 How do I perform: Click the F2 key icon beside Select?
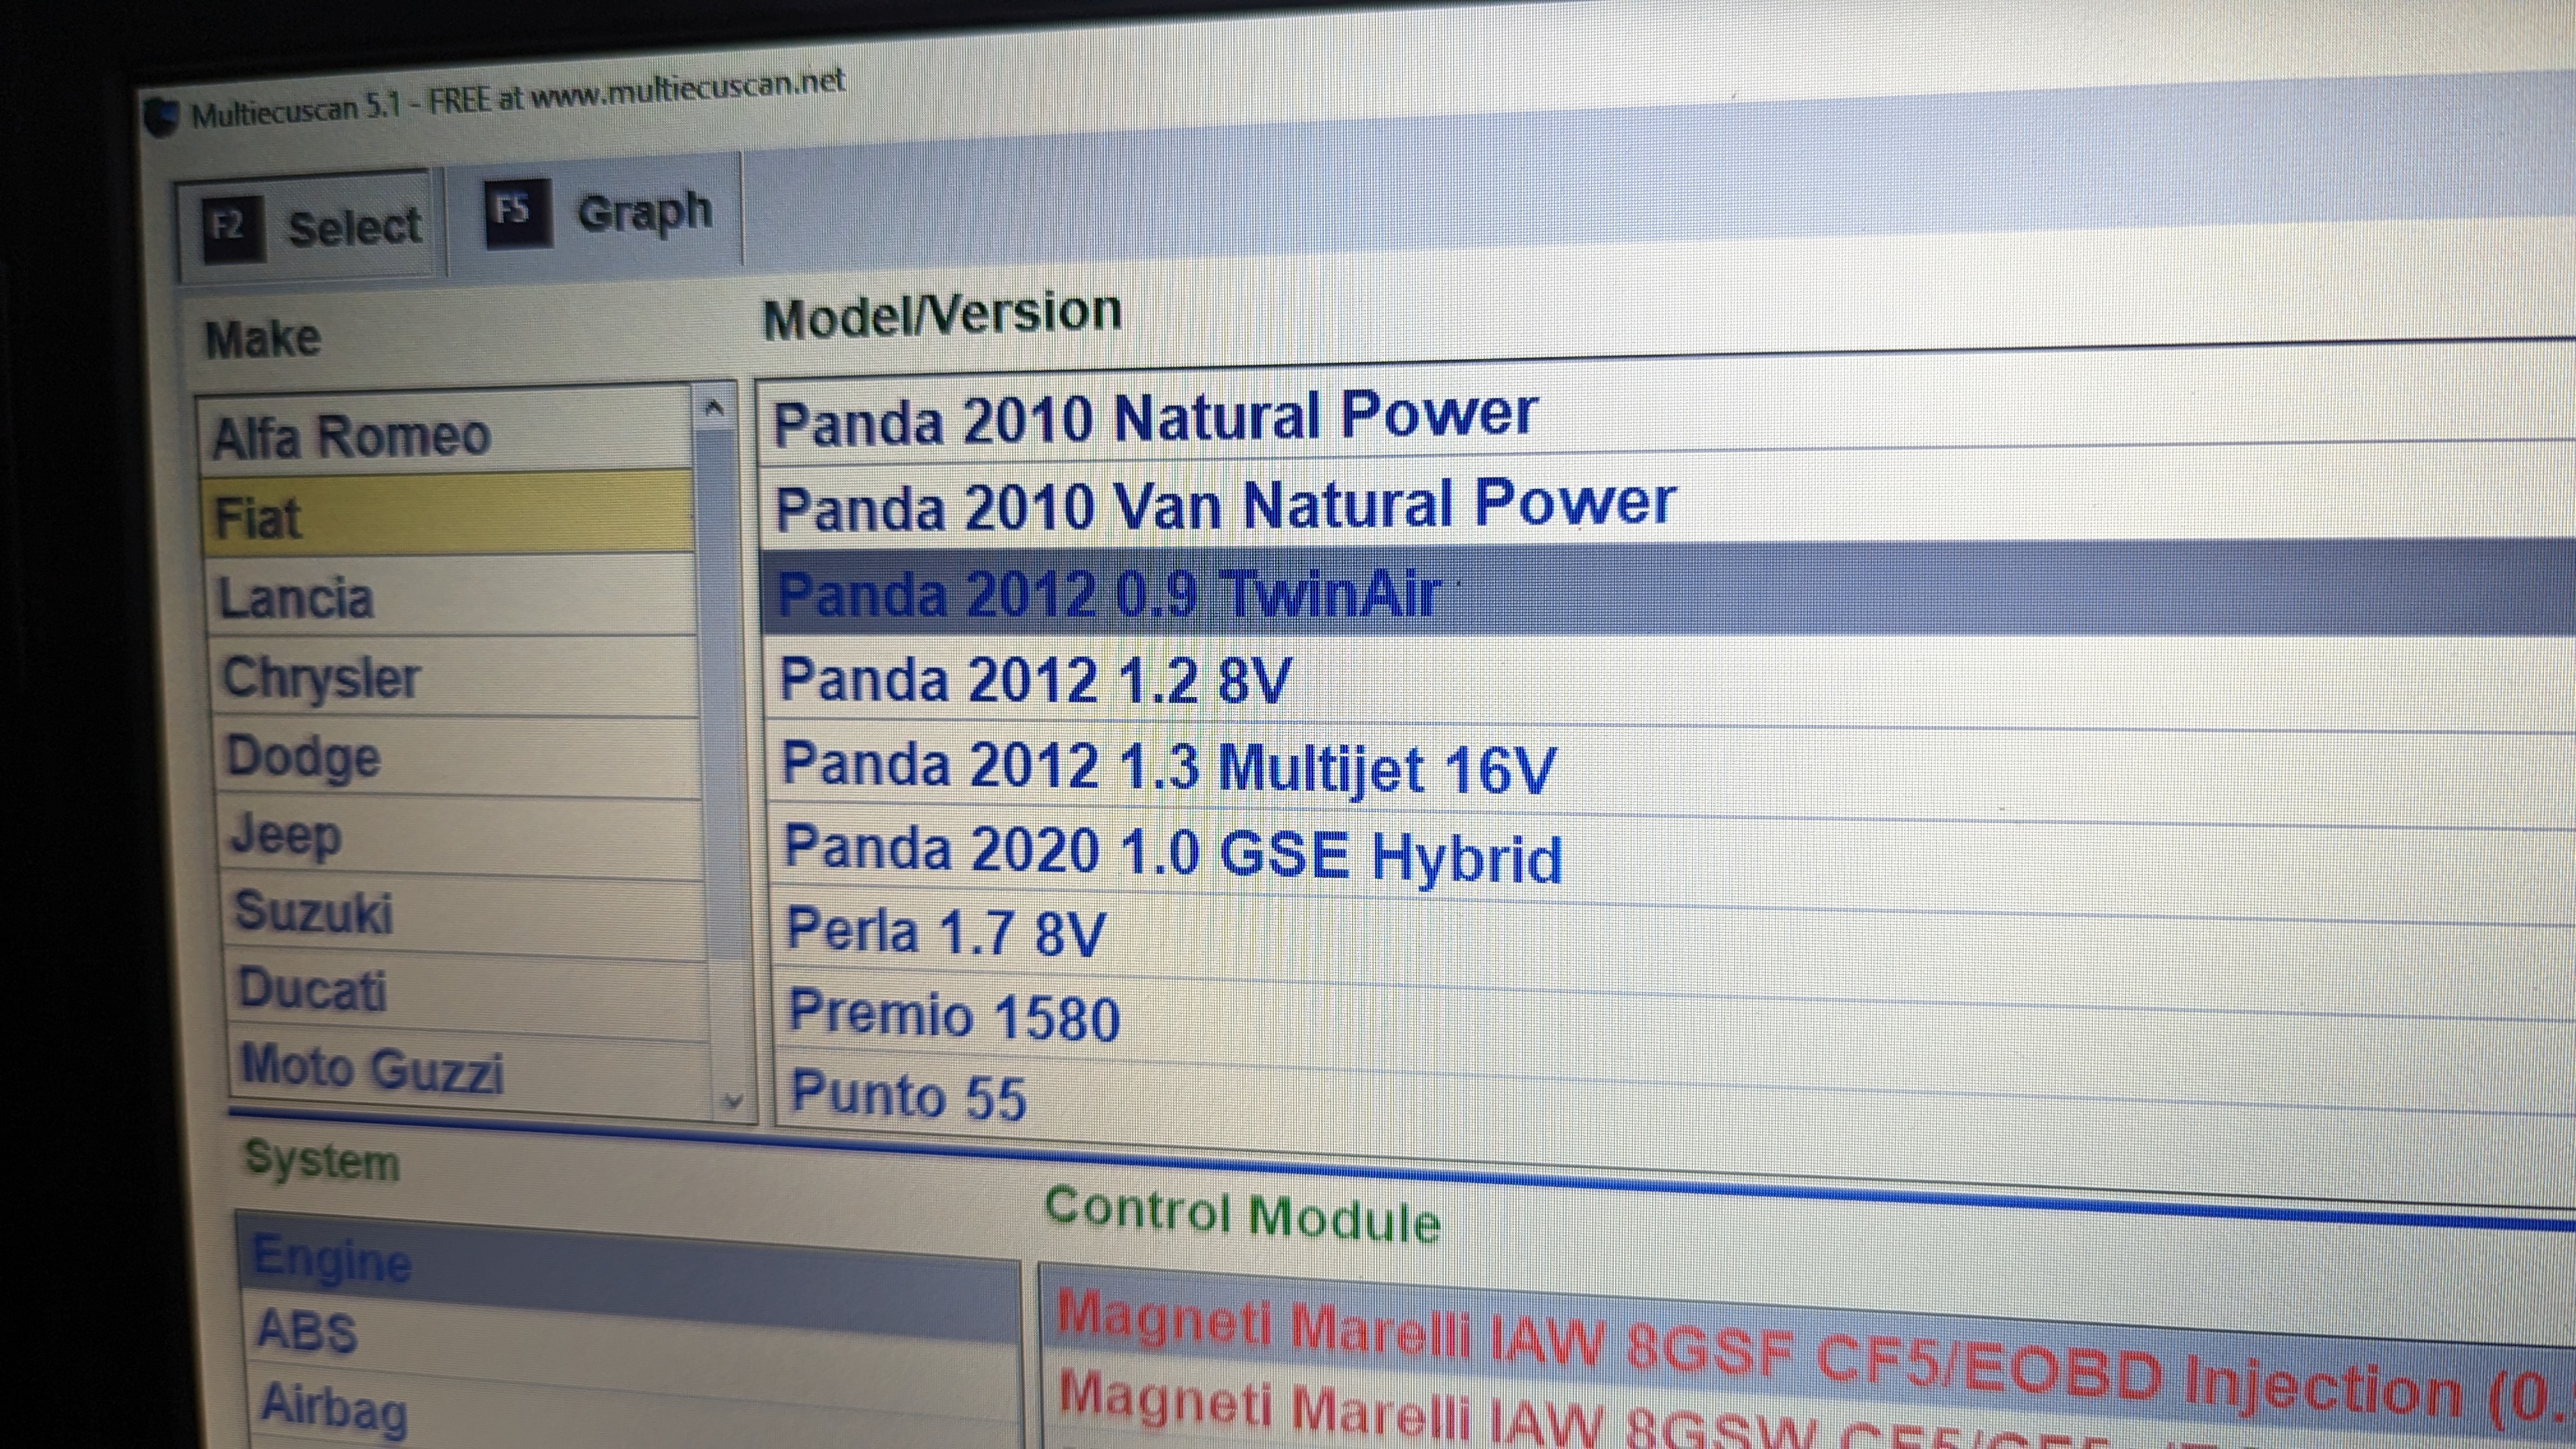232,230
